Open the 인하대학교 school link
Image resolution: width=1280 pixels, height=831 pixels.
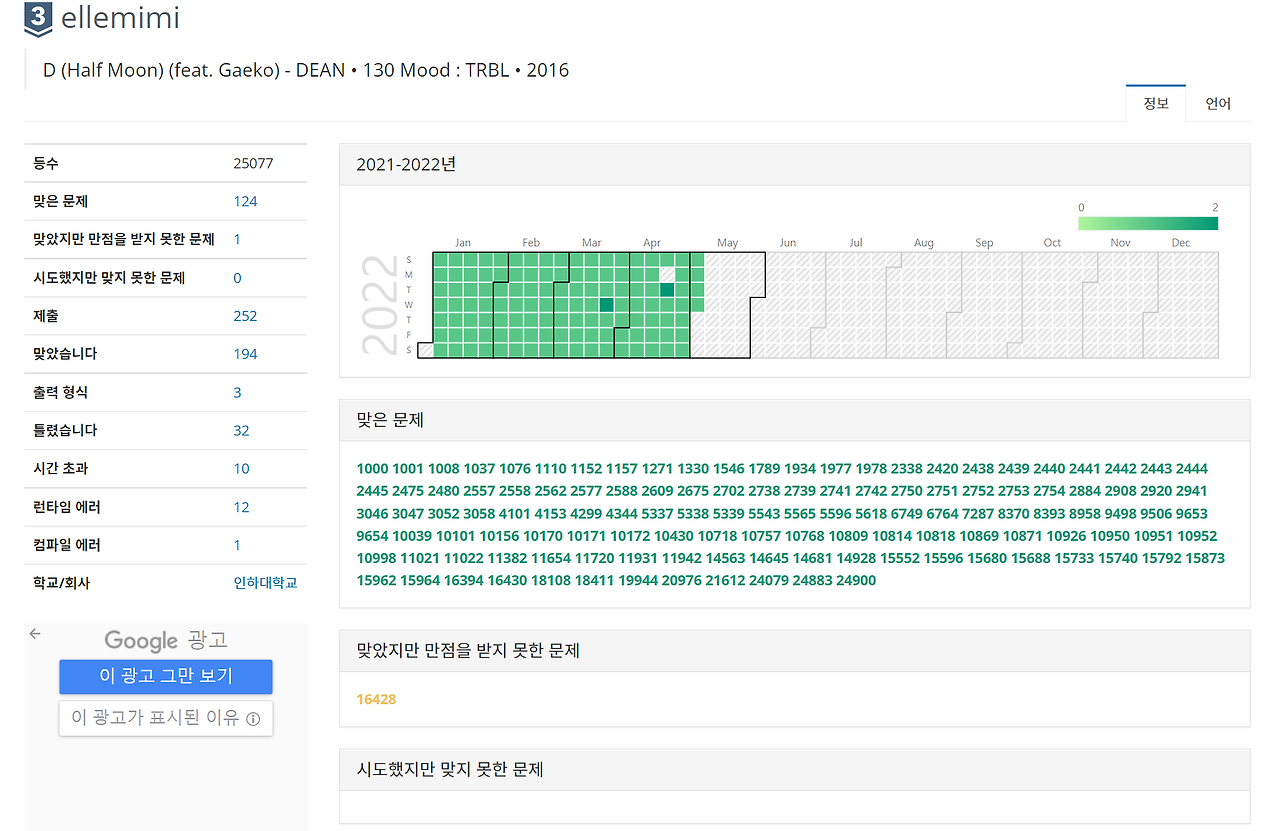(265, 582)
